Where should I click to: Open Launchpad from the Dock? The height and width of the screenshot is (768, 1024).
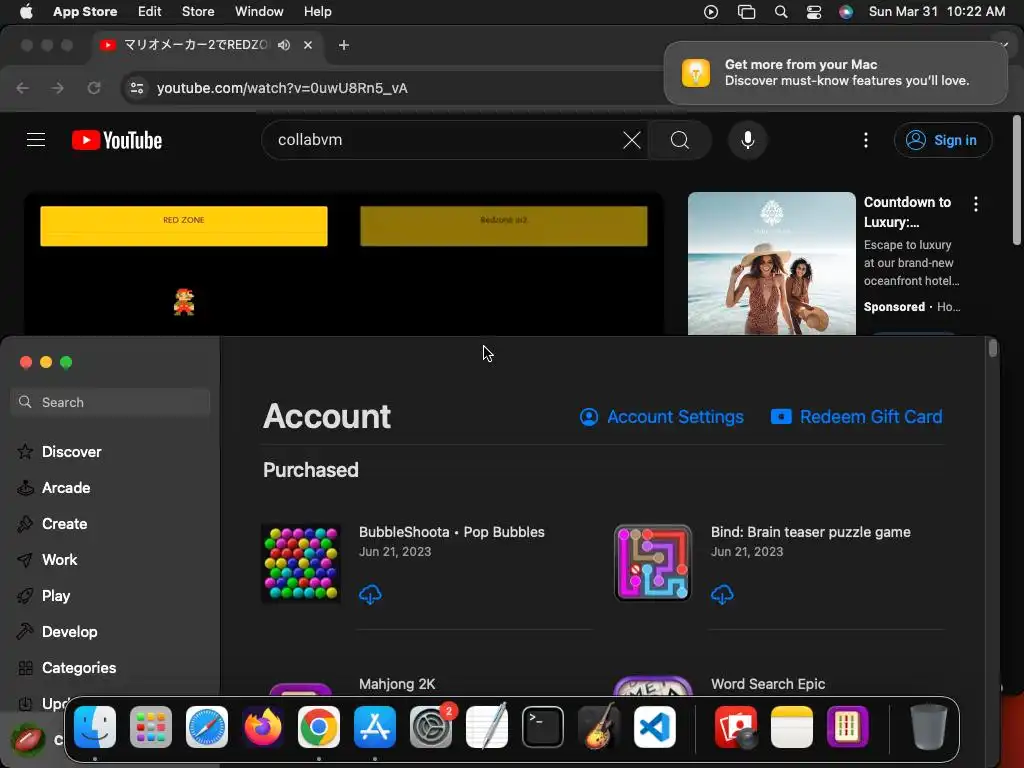coord(151,727)
